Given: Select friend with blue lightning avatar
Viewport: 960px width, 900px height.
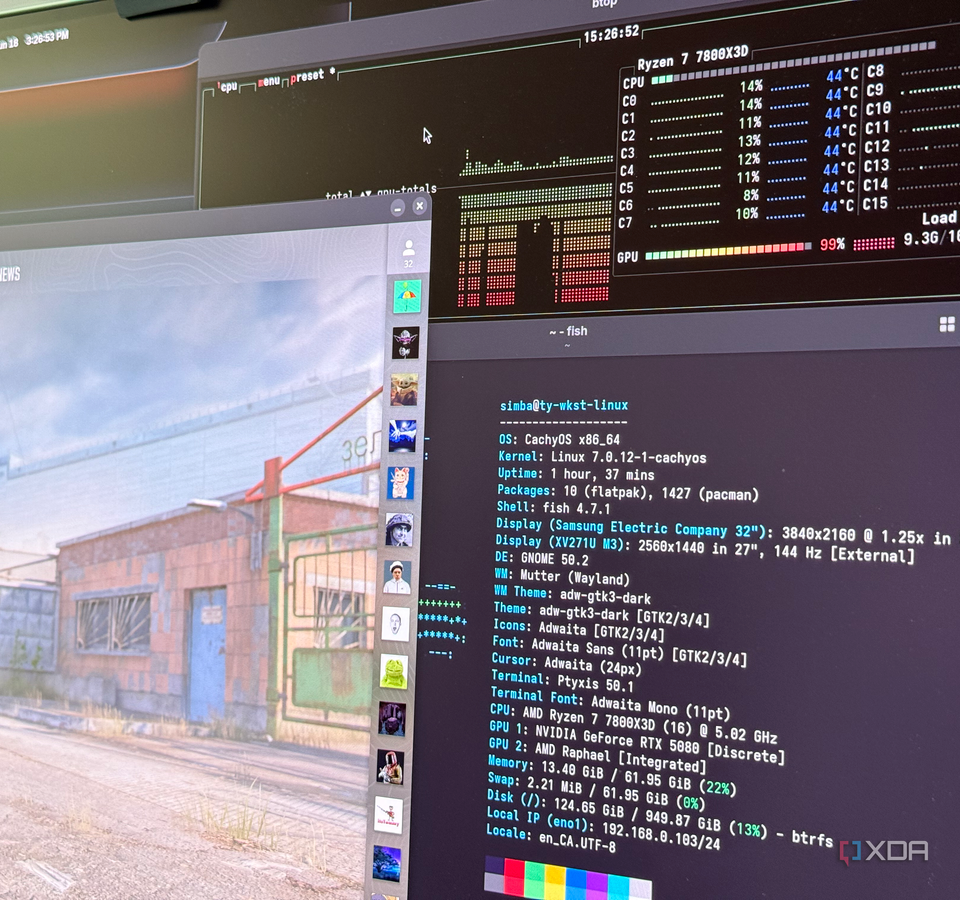Looking at the screenshot, I should tap(402, 436).
